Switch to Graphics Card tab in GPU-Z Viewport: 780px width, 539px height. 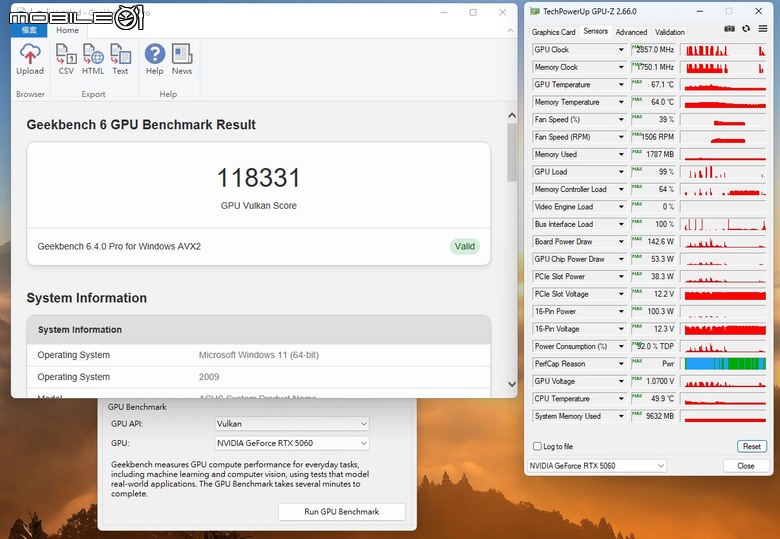tap(553, 32)
